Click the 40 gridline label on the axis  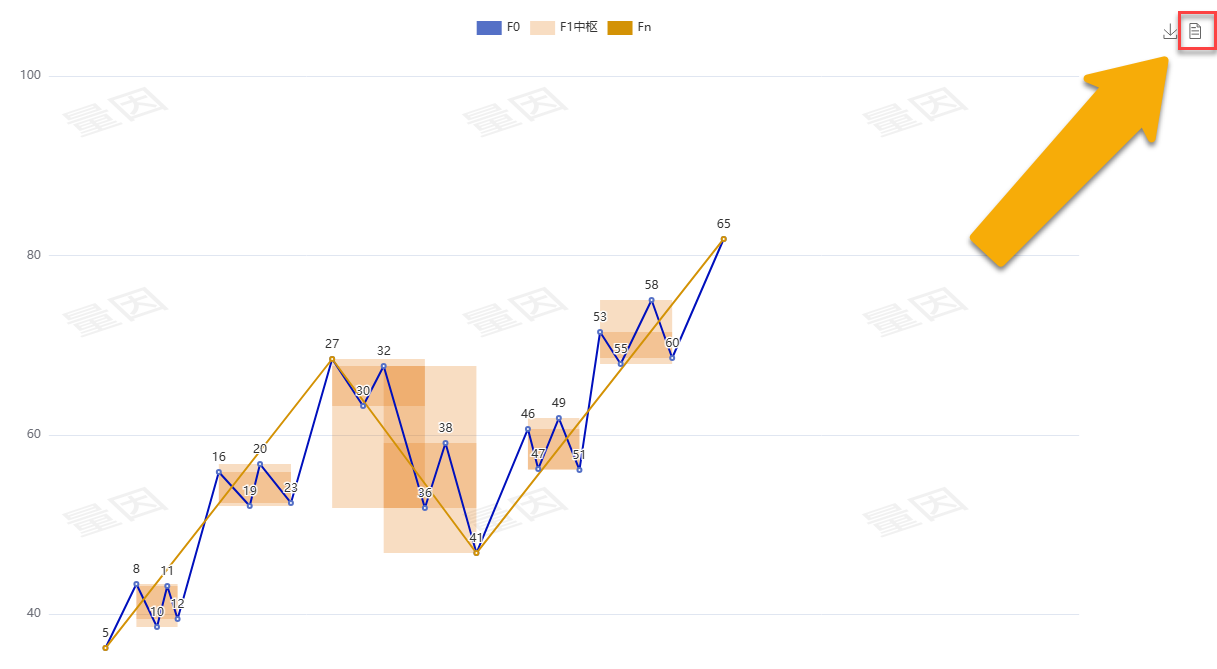pos(31,614)
